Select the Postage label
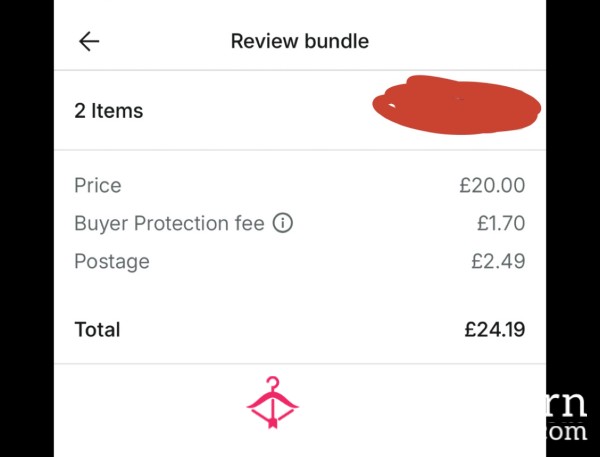 (x=112, y=262)
